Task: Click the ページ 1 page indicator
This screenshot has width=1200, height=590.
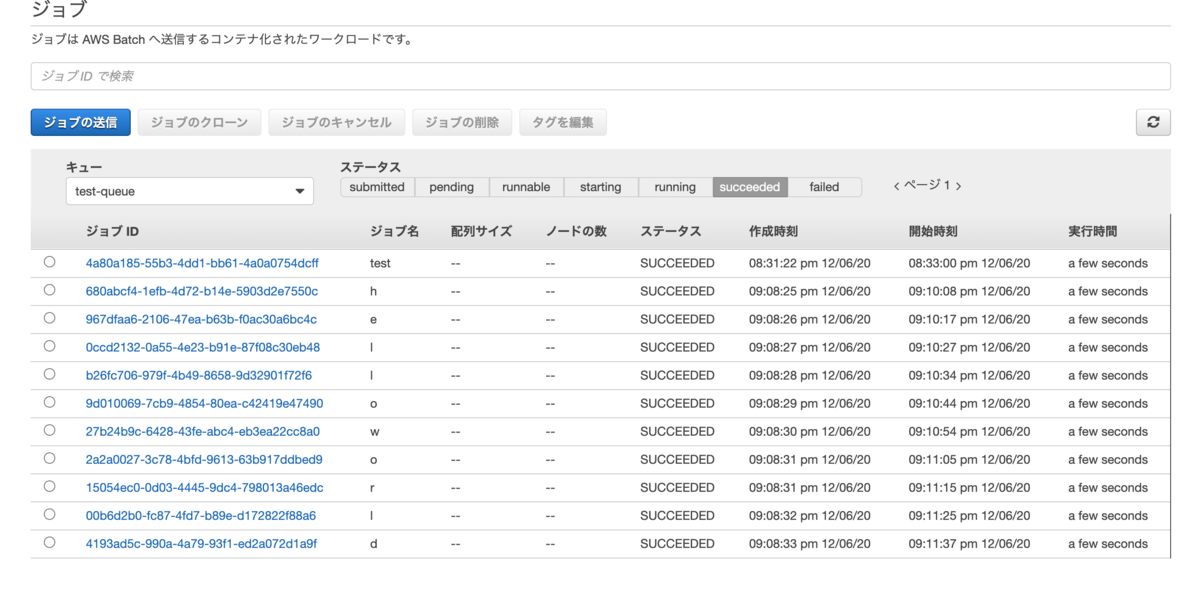Action: click(x=927, y=186)
